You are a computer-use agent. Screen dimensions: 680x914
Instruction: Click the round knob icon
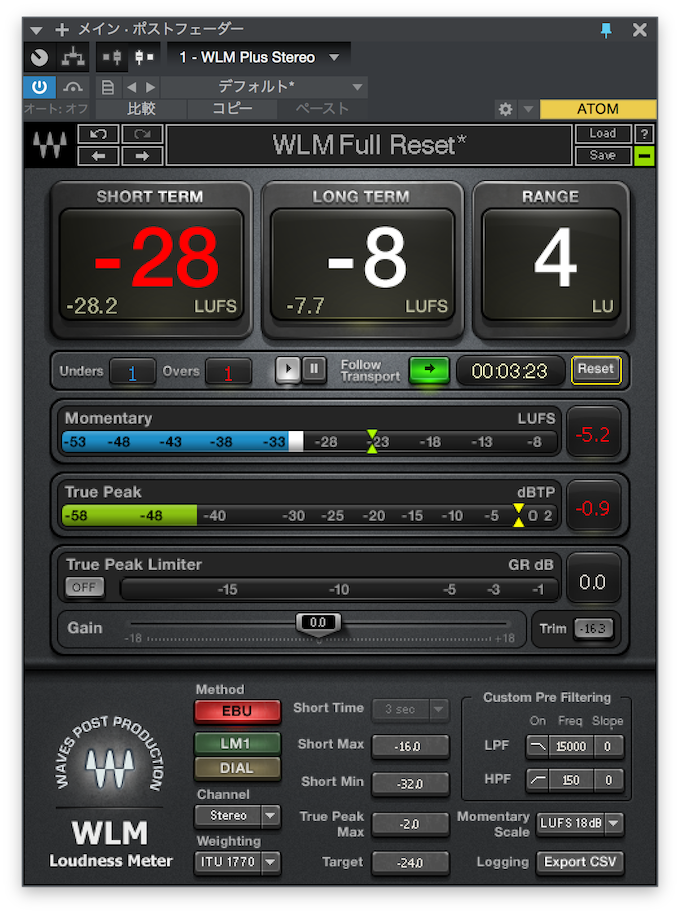[x=40, y=57]
